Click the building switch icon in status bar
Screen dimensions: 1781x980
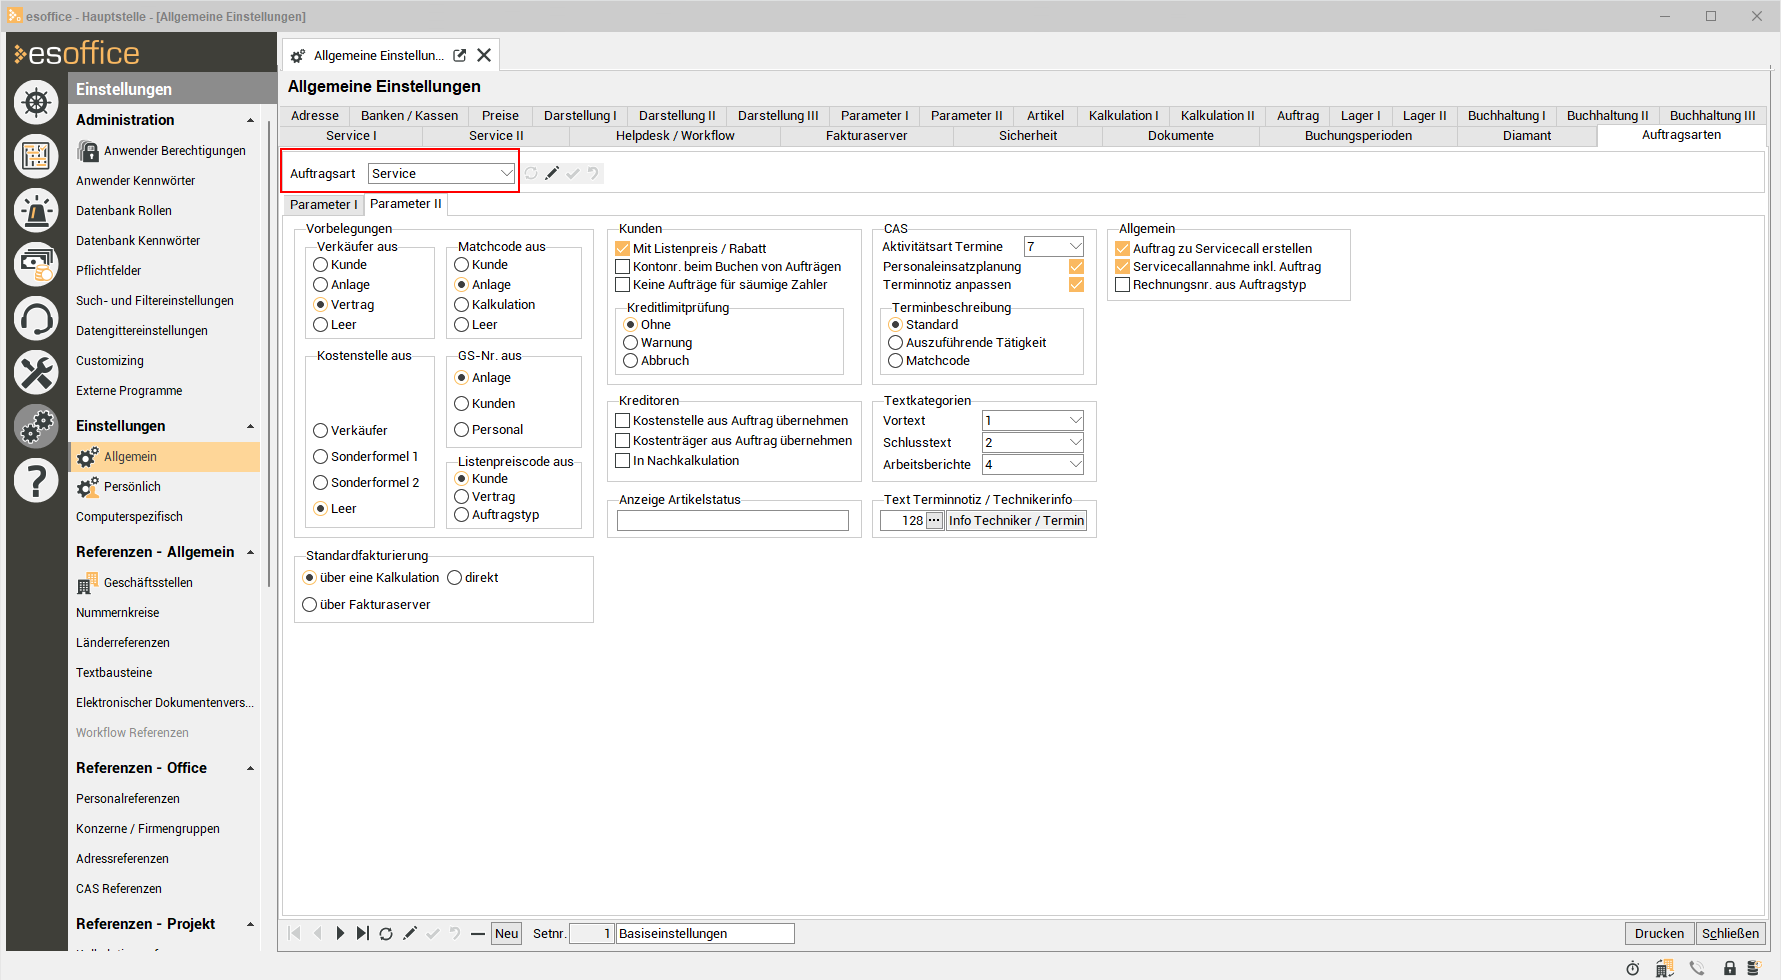coord(1664,968)
